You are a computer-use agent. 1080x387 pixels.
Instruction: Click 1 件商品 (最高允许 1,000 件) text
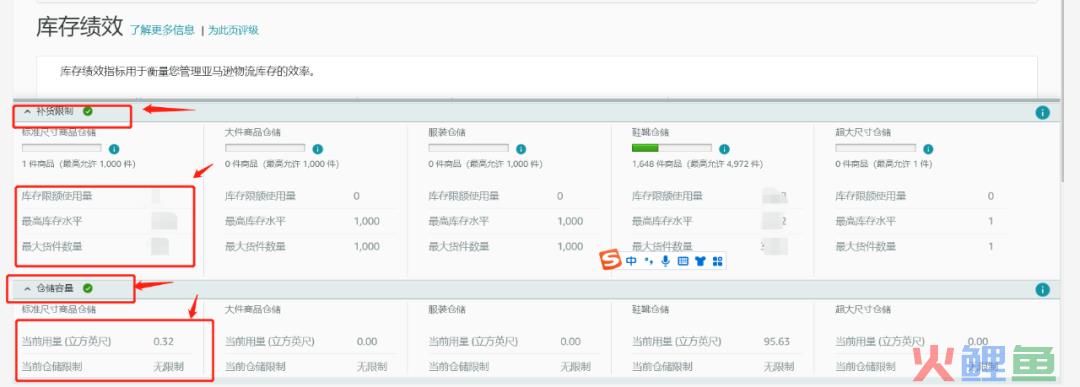(79, 165)
